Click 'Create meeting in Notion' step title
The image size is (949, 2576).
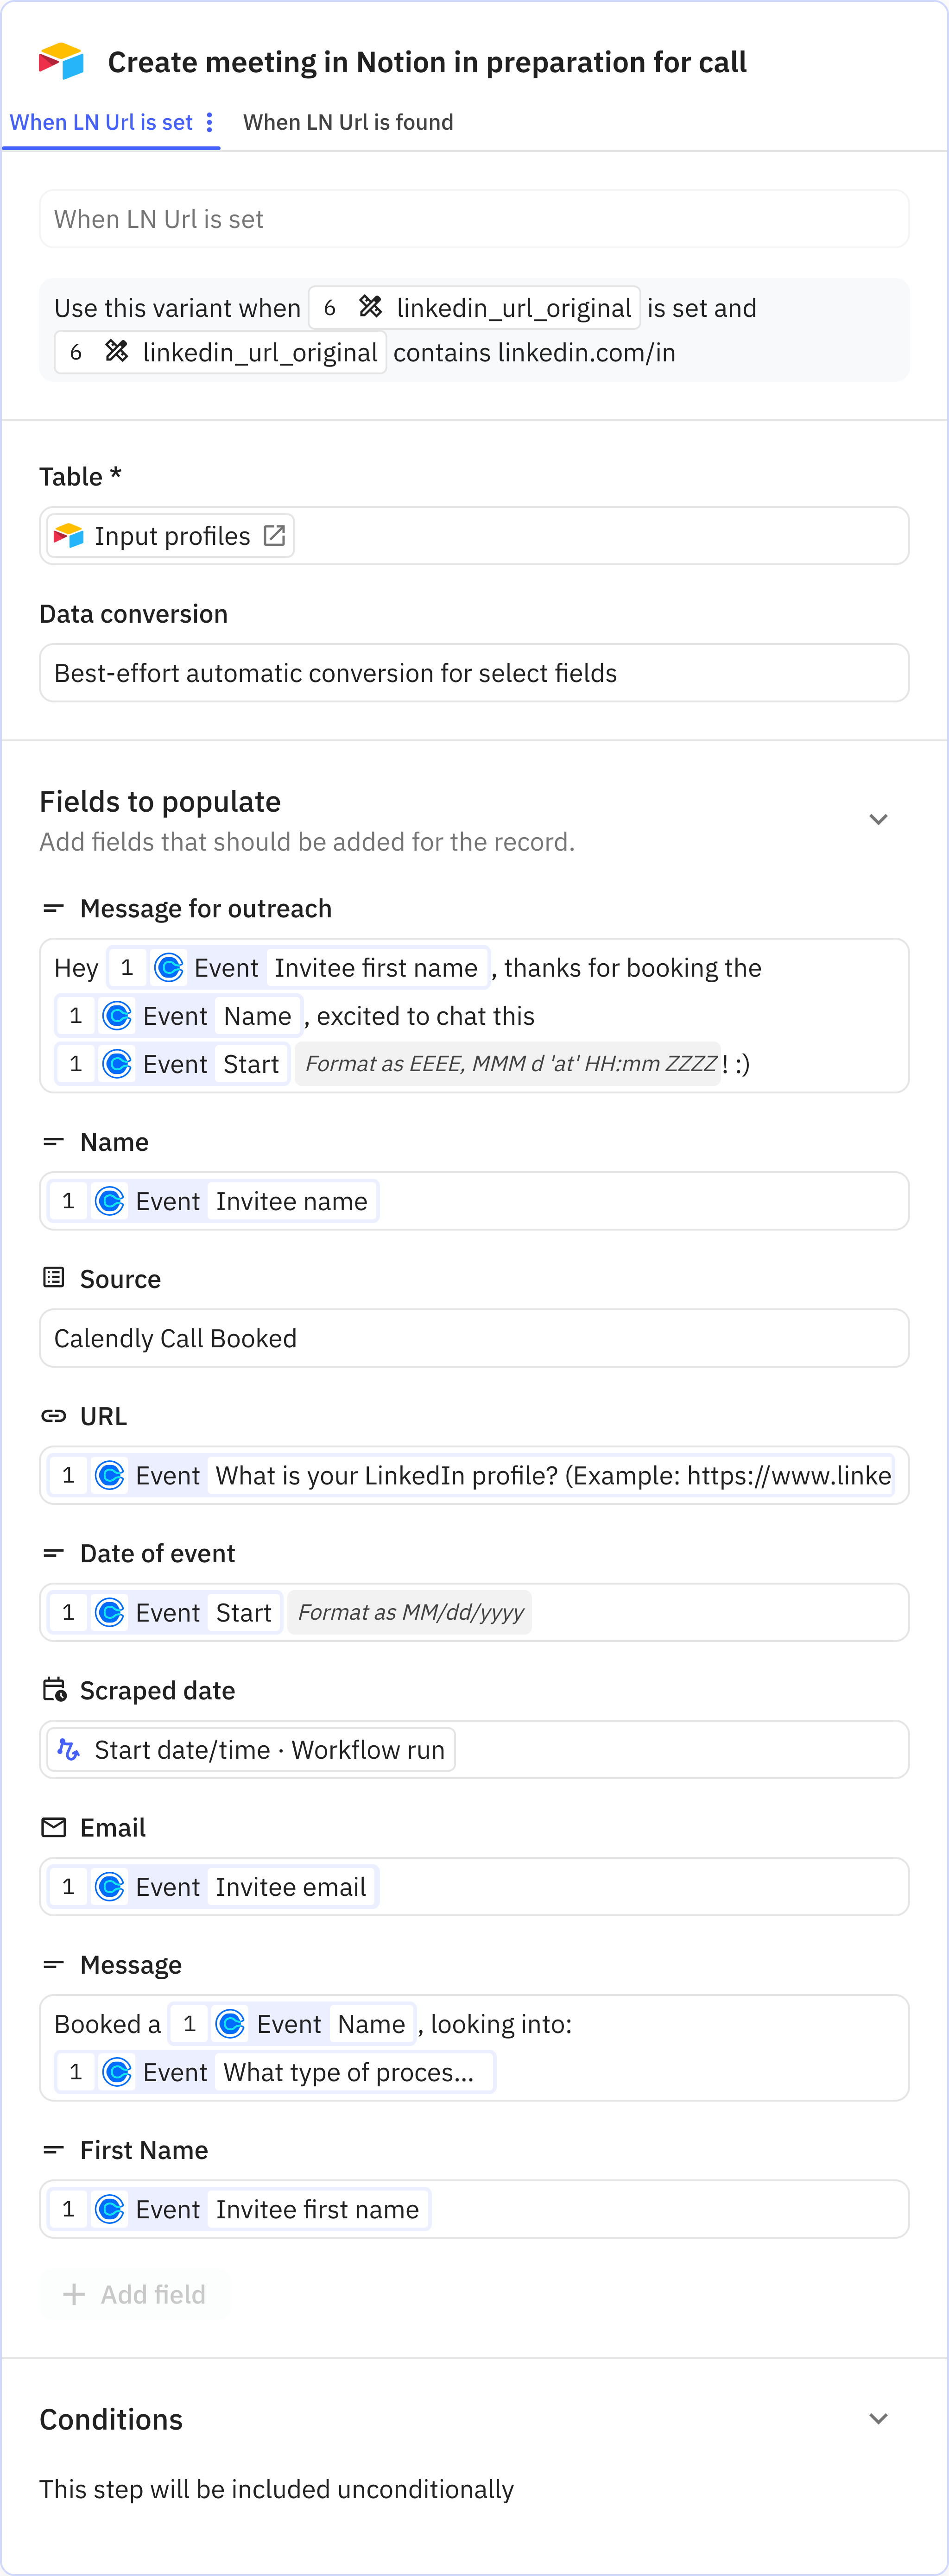[427, 62]
